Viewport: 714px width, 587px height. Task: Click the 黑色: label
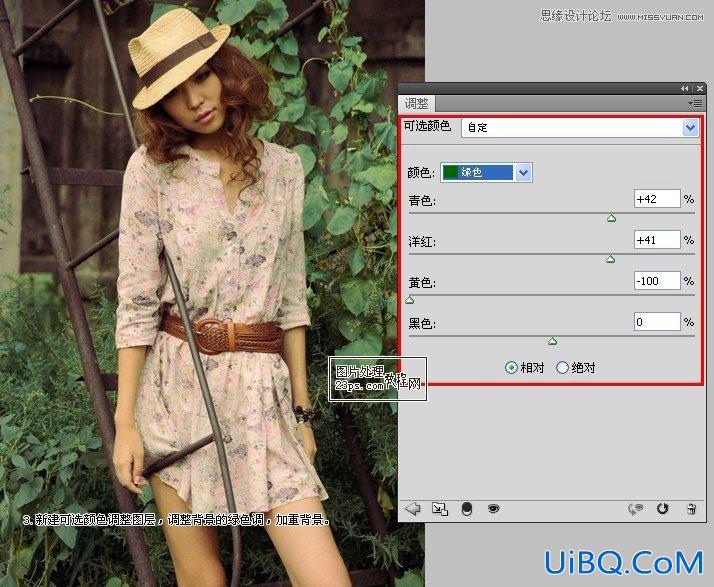422,324
